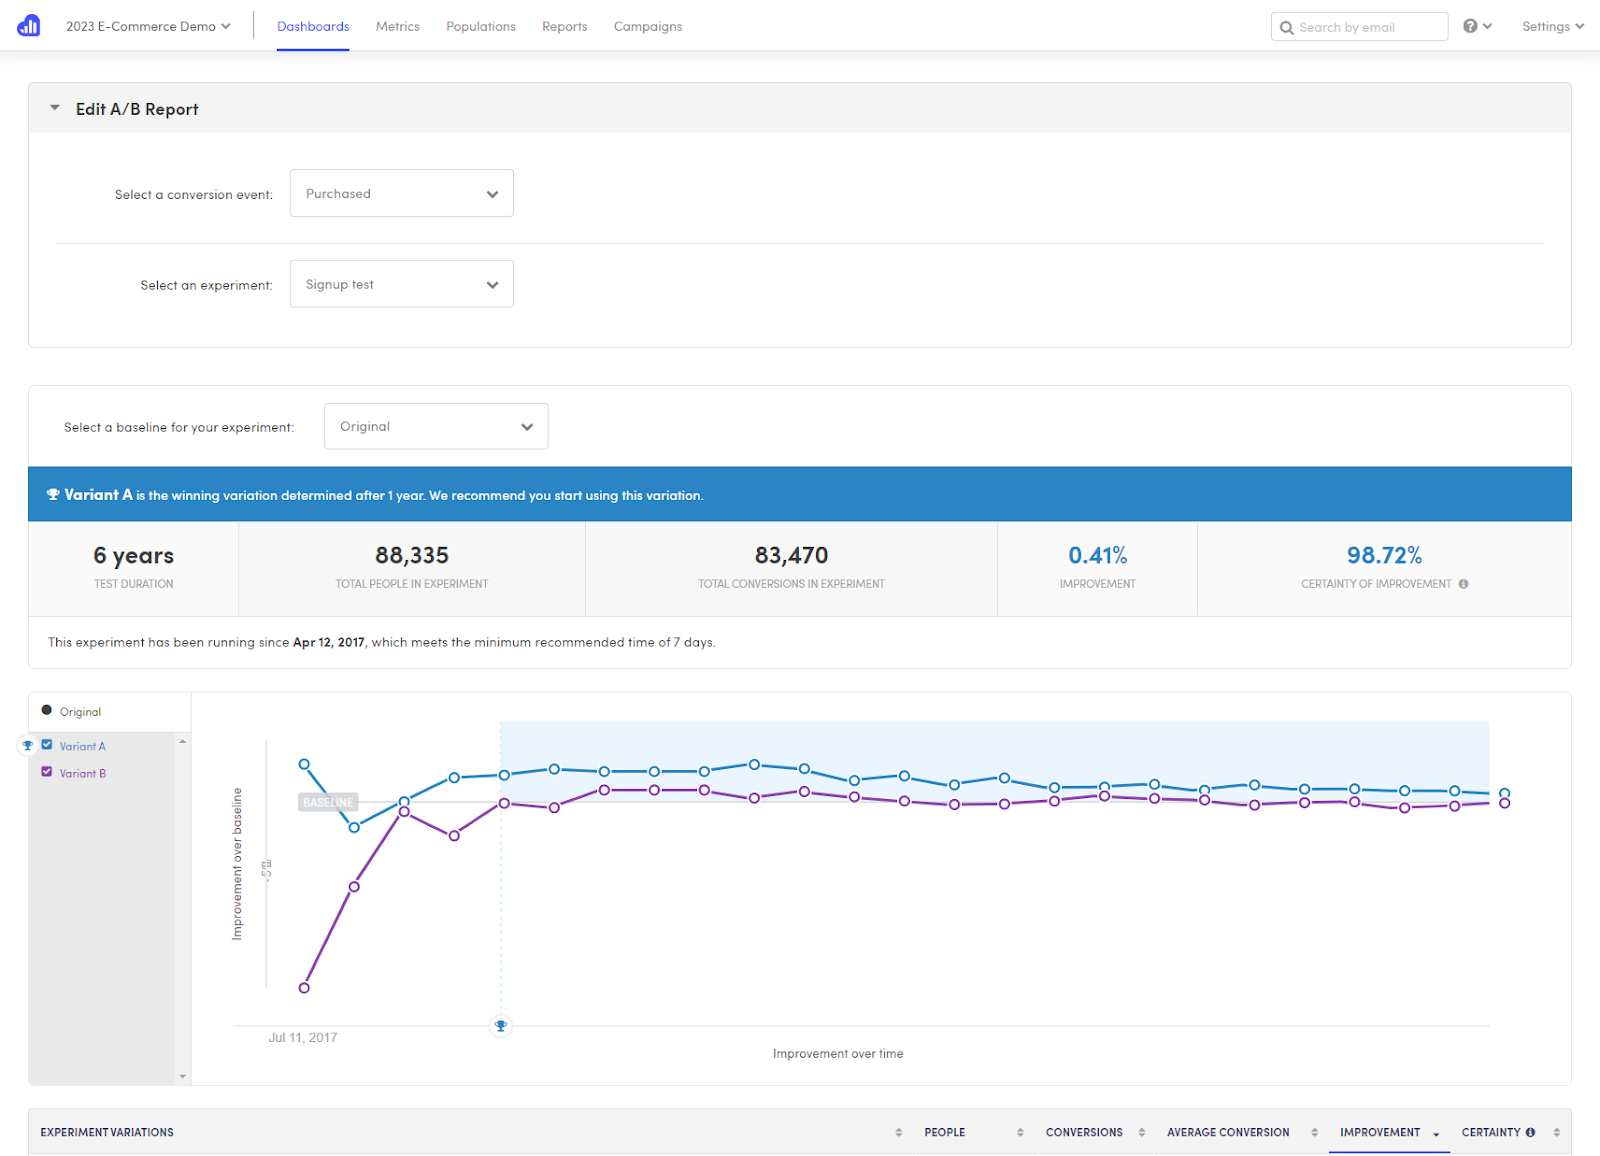Open the conversion event dropdown showing Purchased
The height and width of the screenshot is (1156, 1600).
click(401, 193)
